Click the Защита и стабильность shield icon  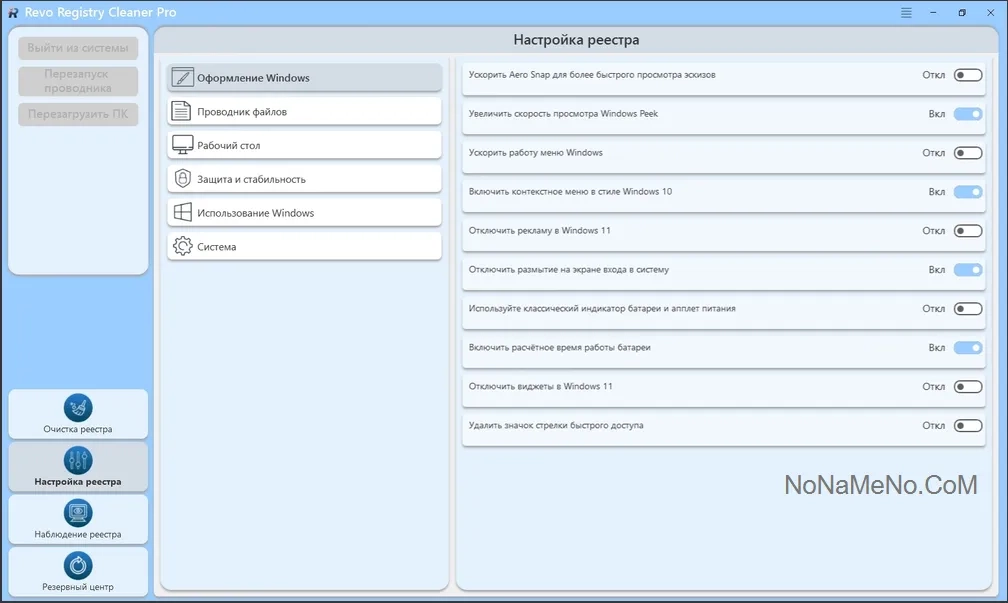[x=182, y=179]
